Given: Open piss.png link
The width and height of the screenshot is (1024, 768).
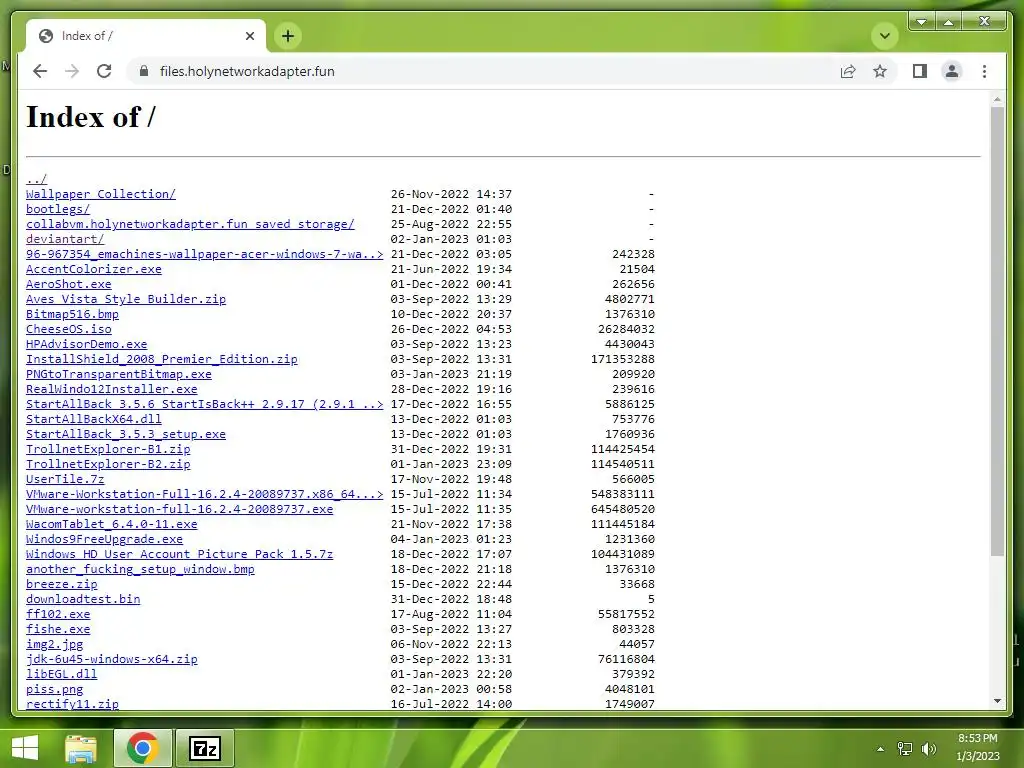Looking at the screenshot, I should [x=54, y=690].
